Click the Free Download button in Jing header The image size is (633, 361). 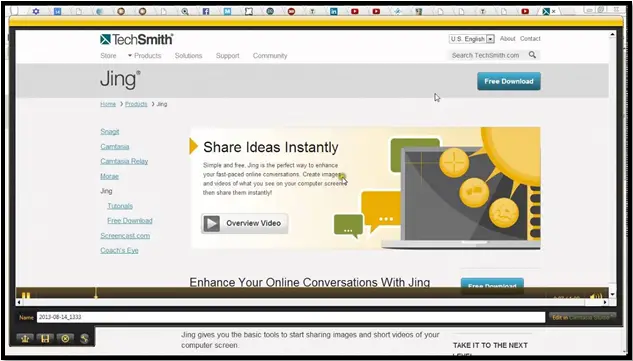coord(509,81)
